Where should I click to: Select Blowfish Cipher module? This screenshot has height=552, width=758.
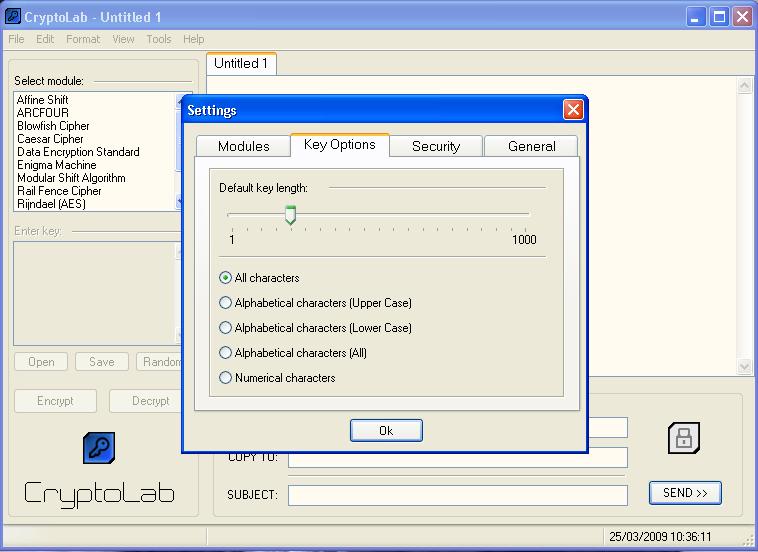pos(53,126)
